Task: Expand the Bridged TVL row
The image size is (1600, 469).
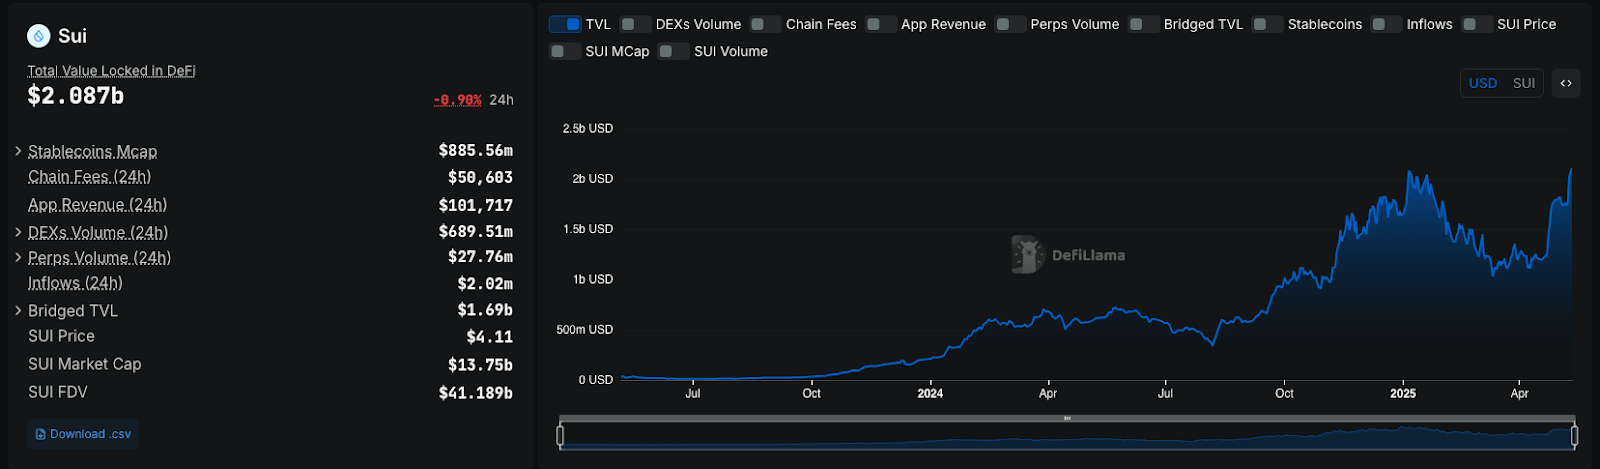Action: click(18, 311)
